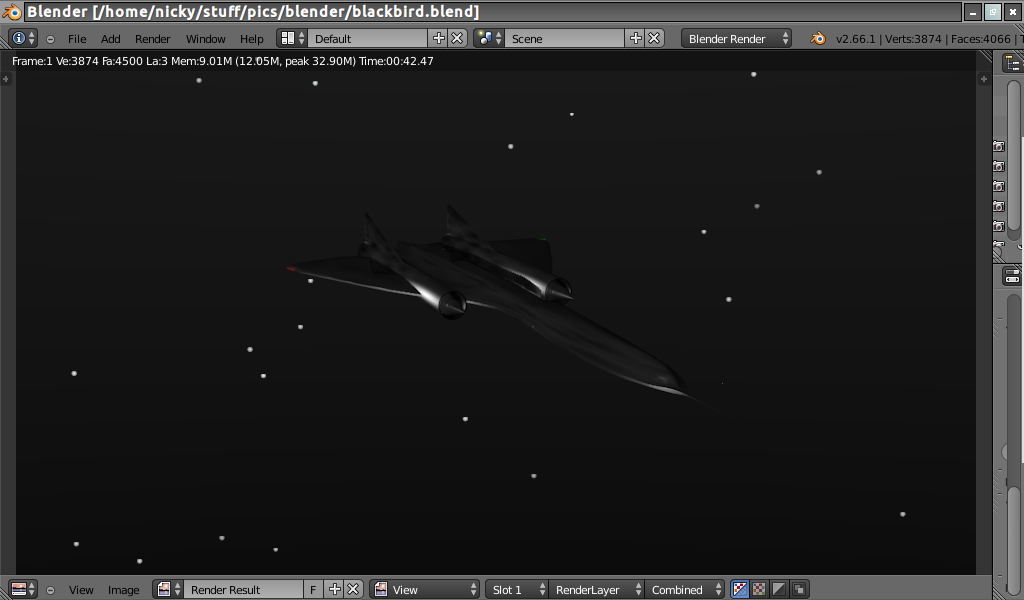The height and width of the screenshot is (600, 1024).
Task: Delete the current Scene
Action: click(654, 38)
